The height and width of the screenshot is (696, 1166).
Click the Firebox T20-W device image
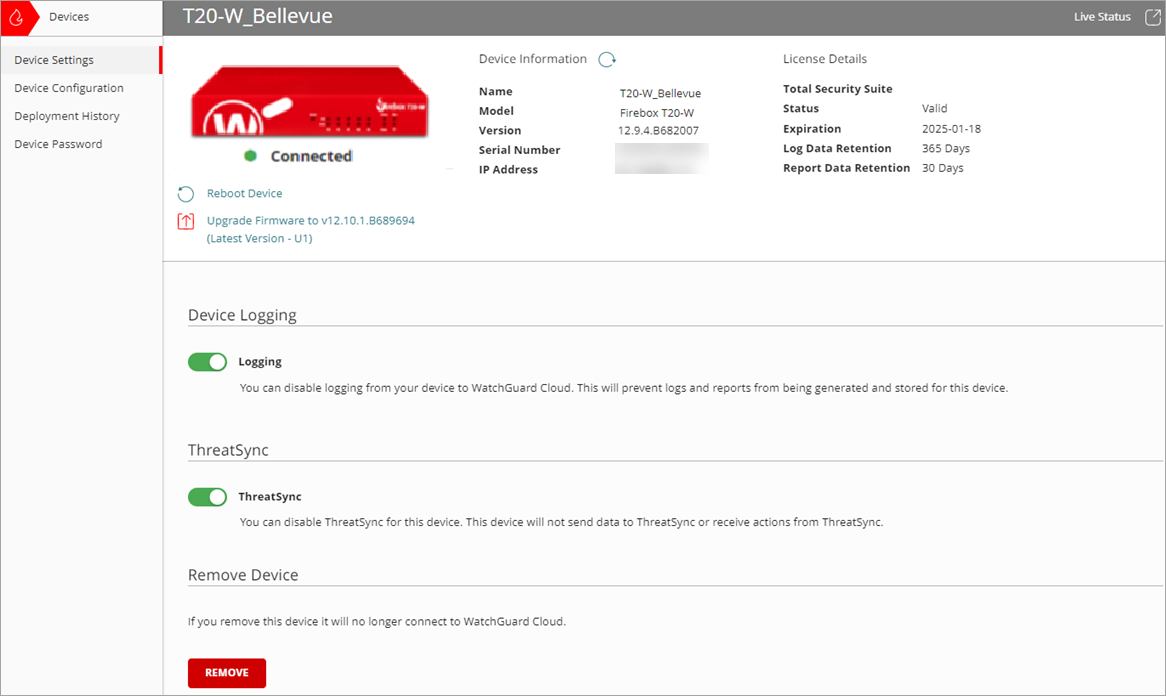308,105
